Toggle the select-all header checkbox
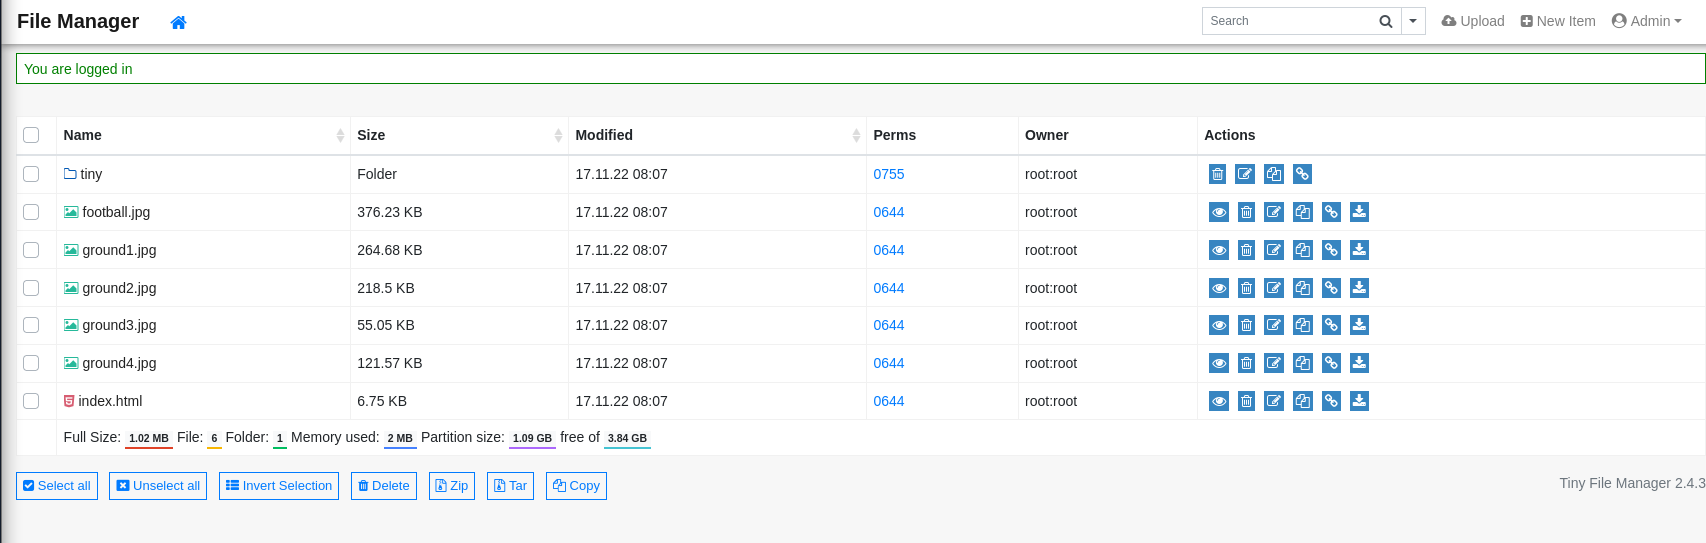Viewport: 1706px width, 543px height. [31, 135]
